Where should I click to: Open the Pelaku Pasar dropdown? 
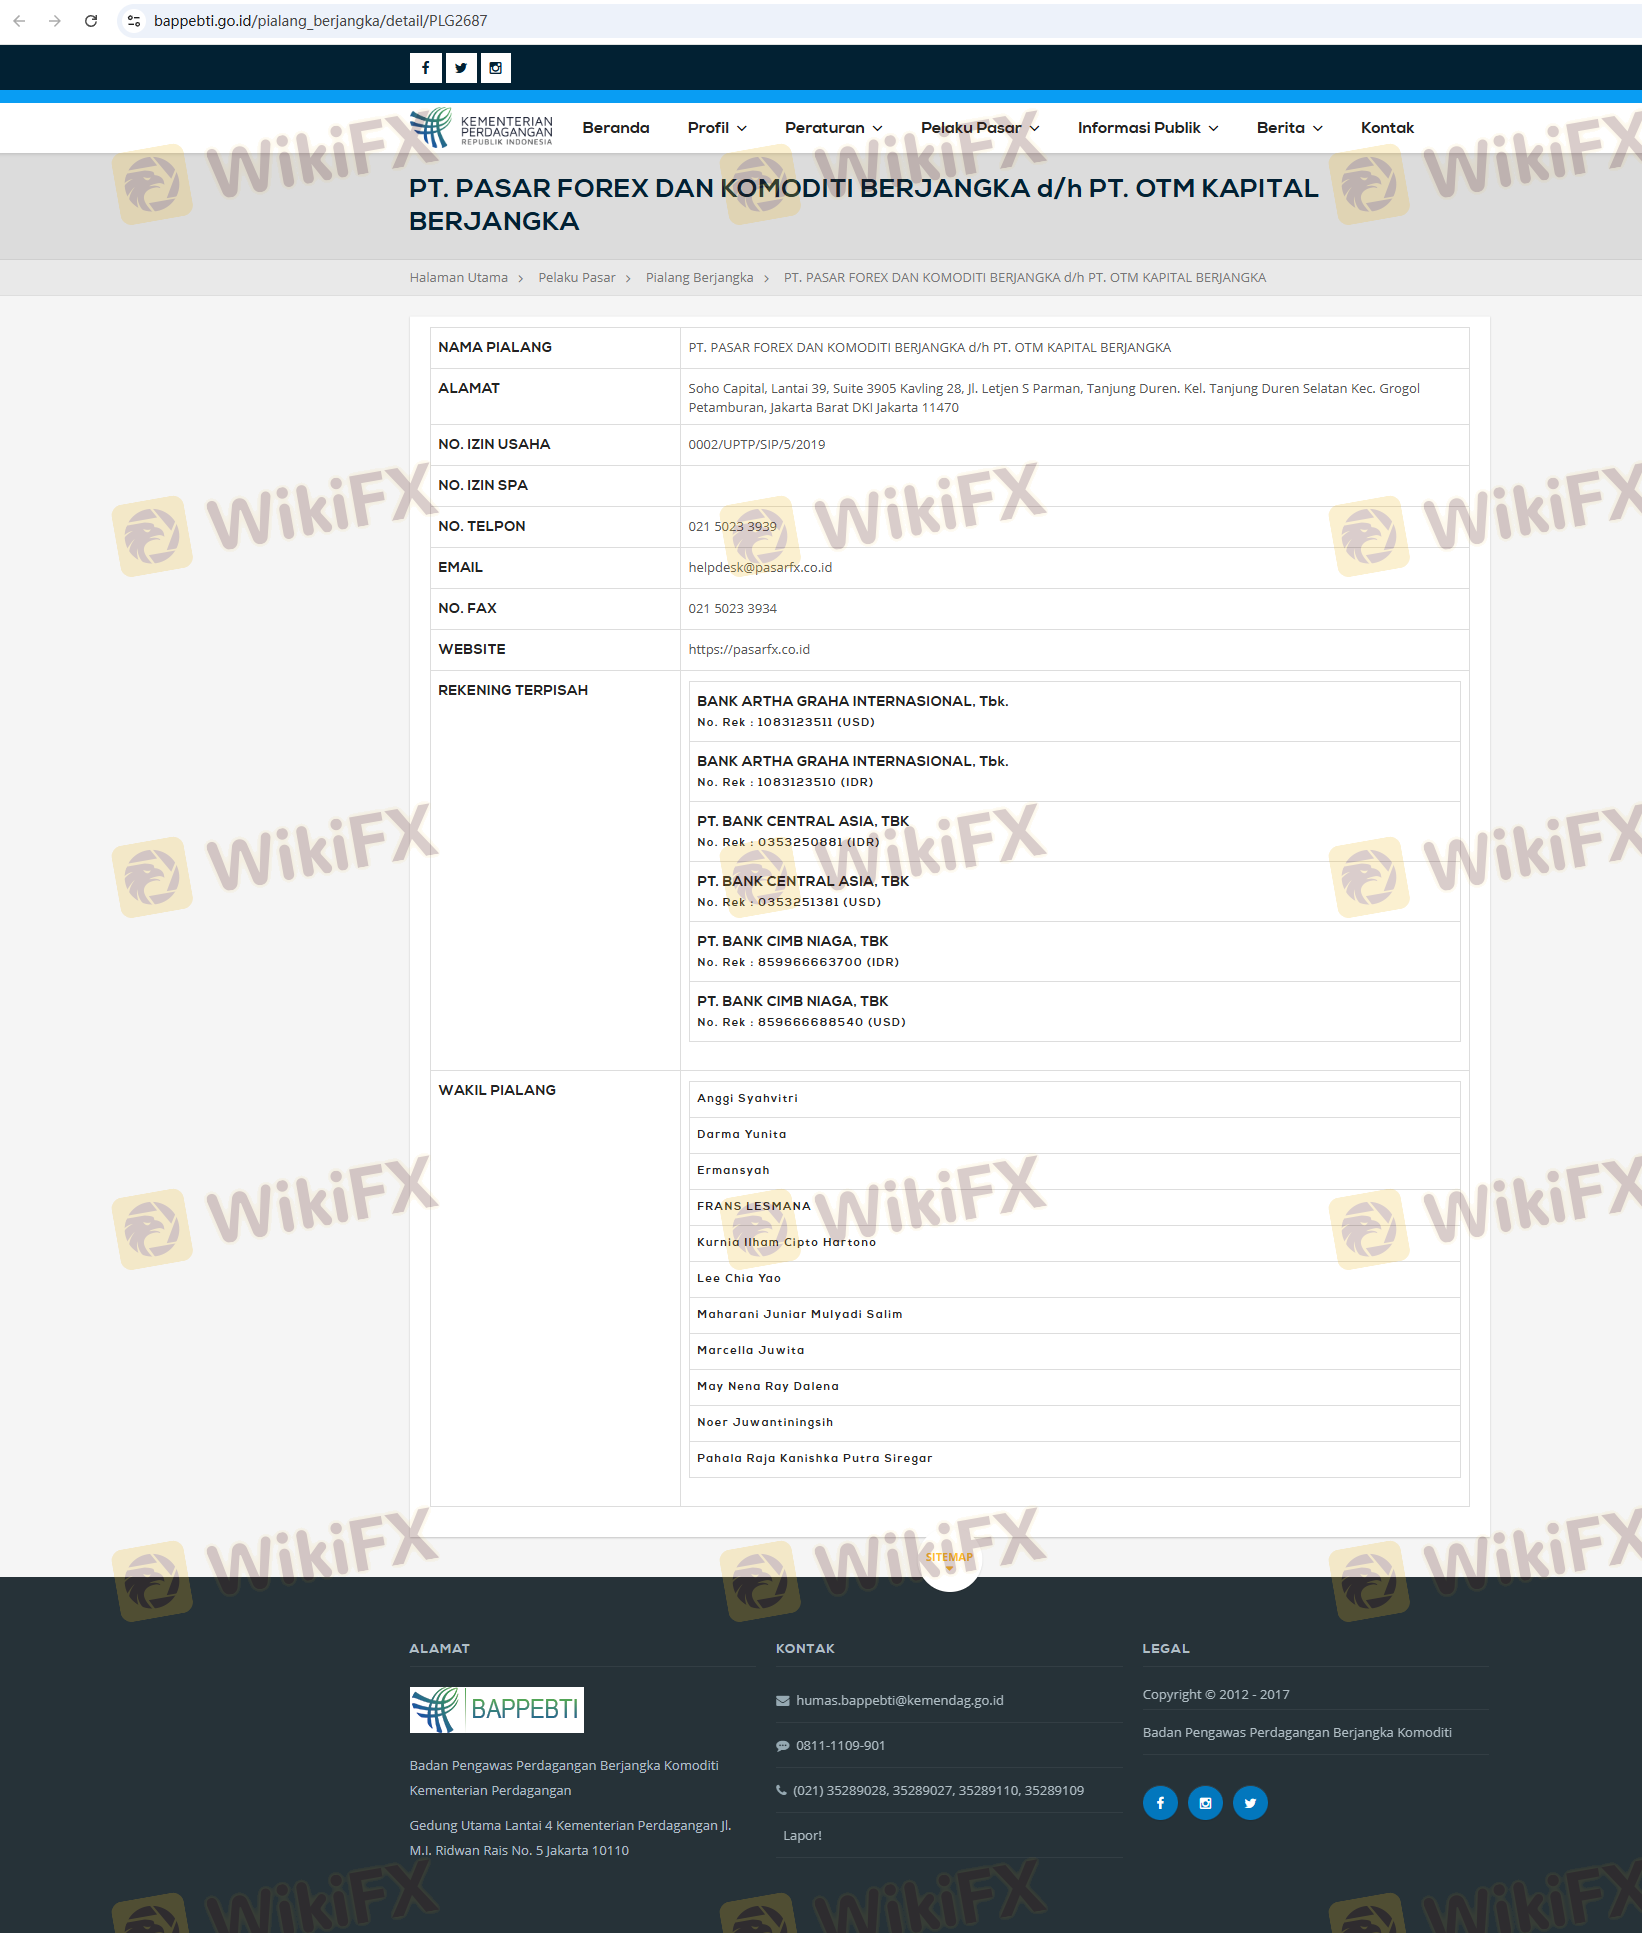click(980, 128)
